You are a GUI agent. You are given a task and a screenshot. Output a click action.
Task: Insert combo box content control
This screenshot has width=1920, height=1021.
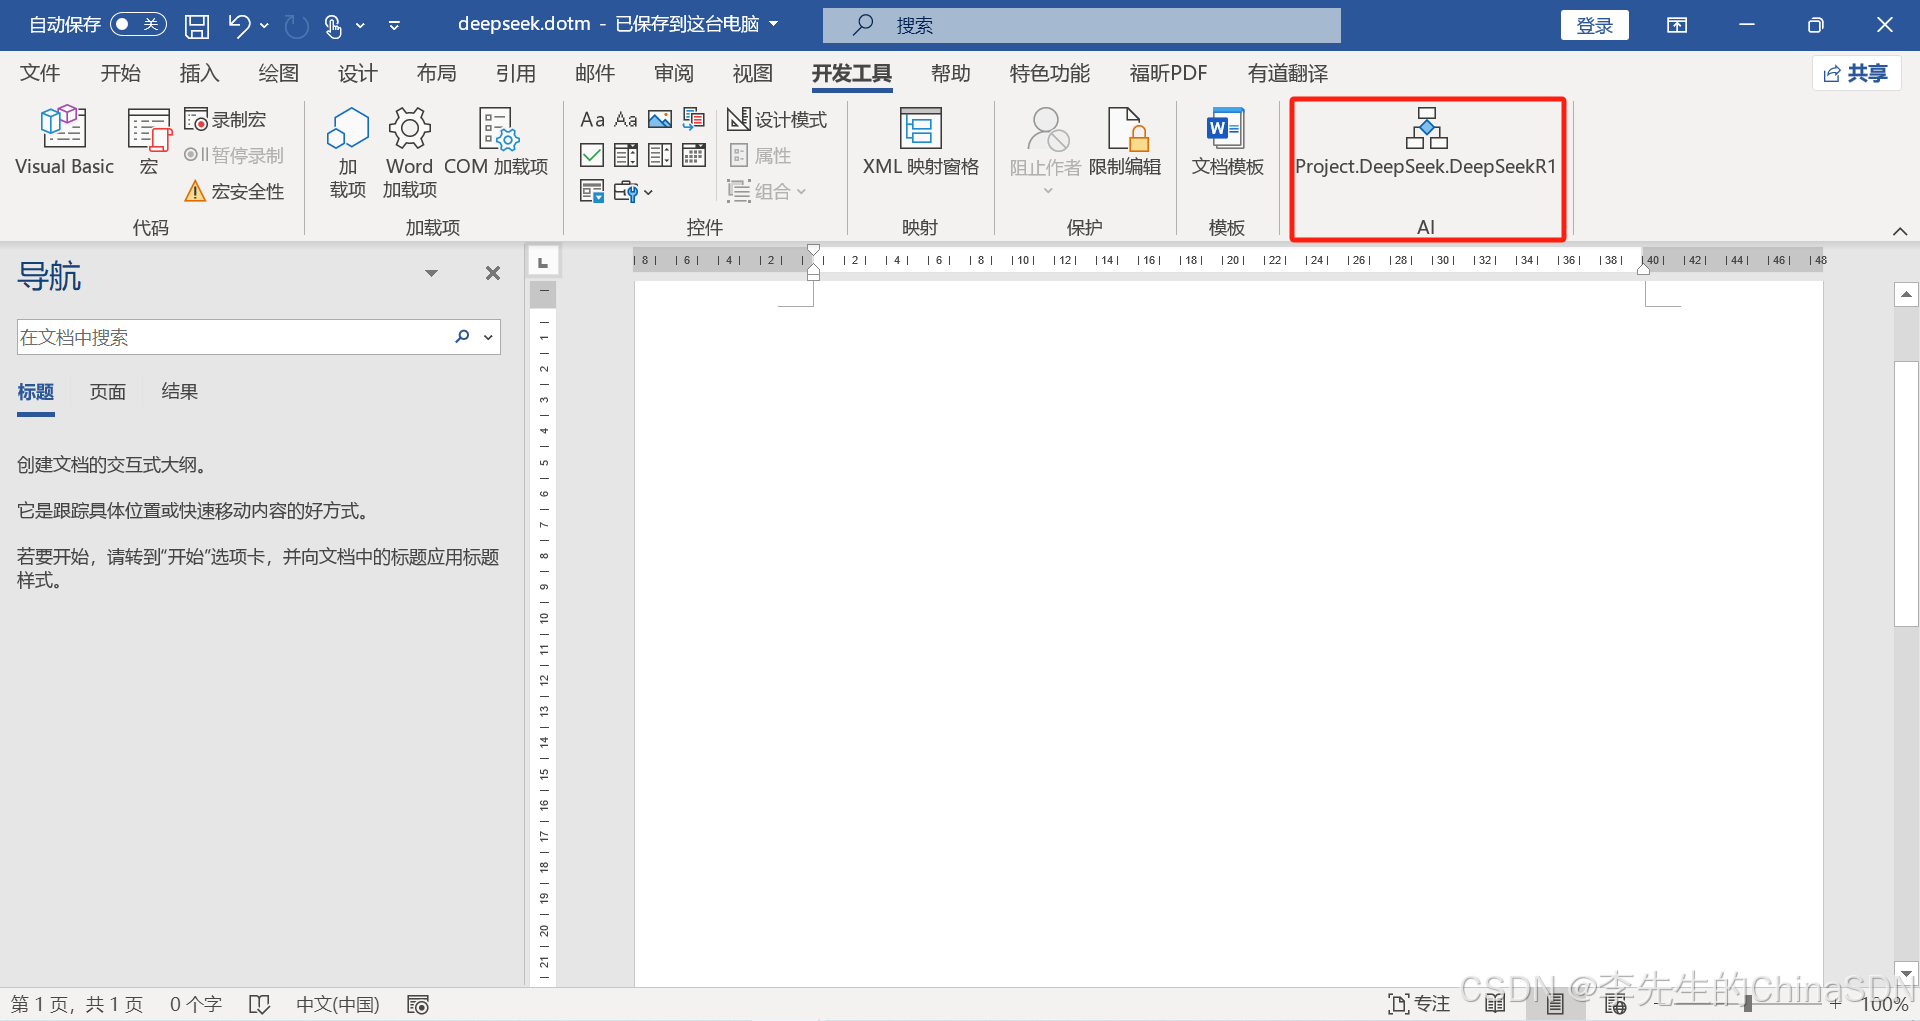(626, 155)
